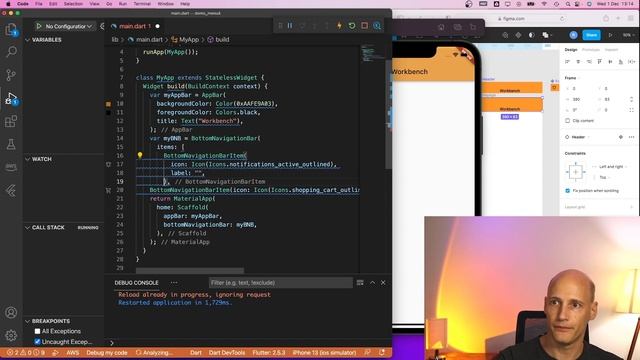Screen dimensions: 640x360
Task: Select iPhone 13 simulator device in status bar
Action: click(x=324, y=353)
